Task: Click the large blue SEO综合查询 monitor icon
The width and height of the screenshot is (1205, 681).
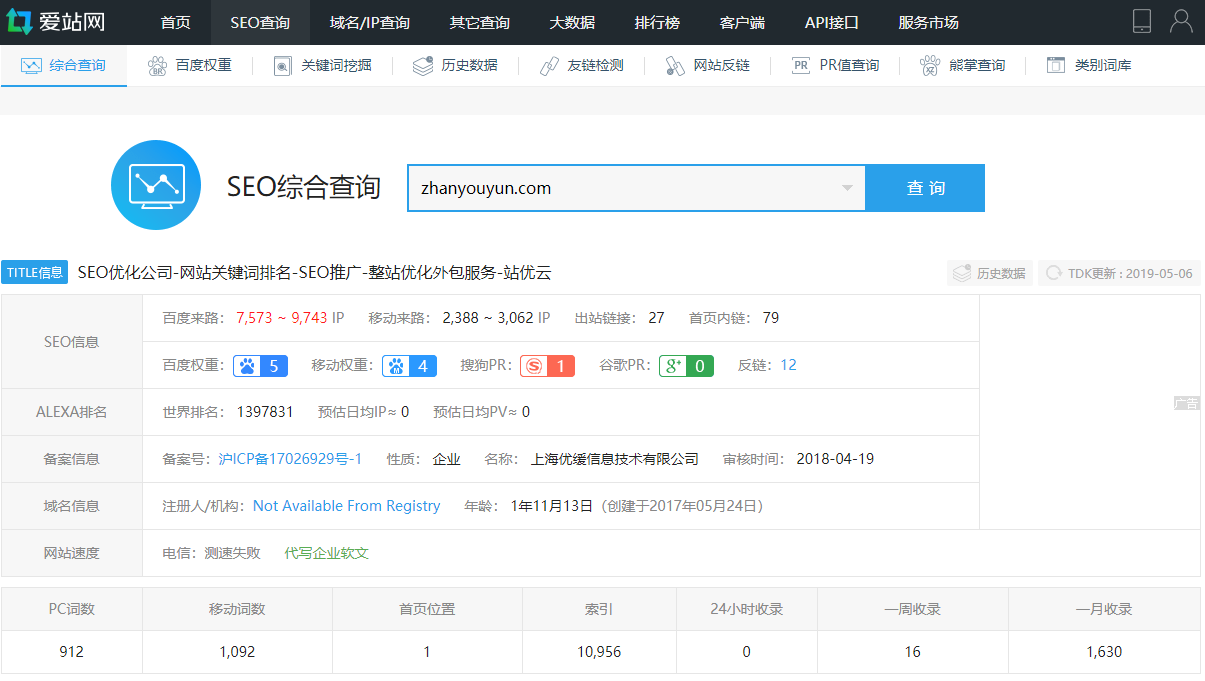Action: tap(156, 185)
